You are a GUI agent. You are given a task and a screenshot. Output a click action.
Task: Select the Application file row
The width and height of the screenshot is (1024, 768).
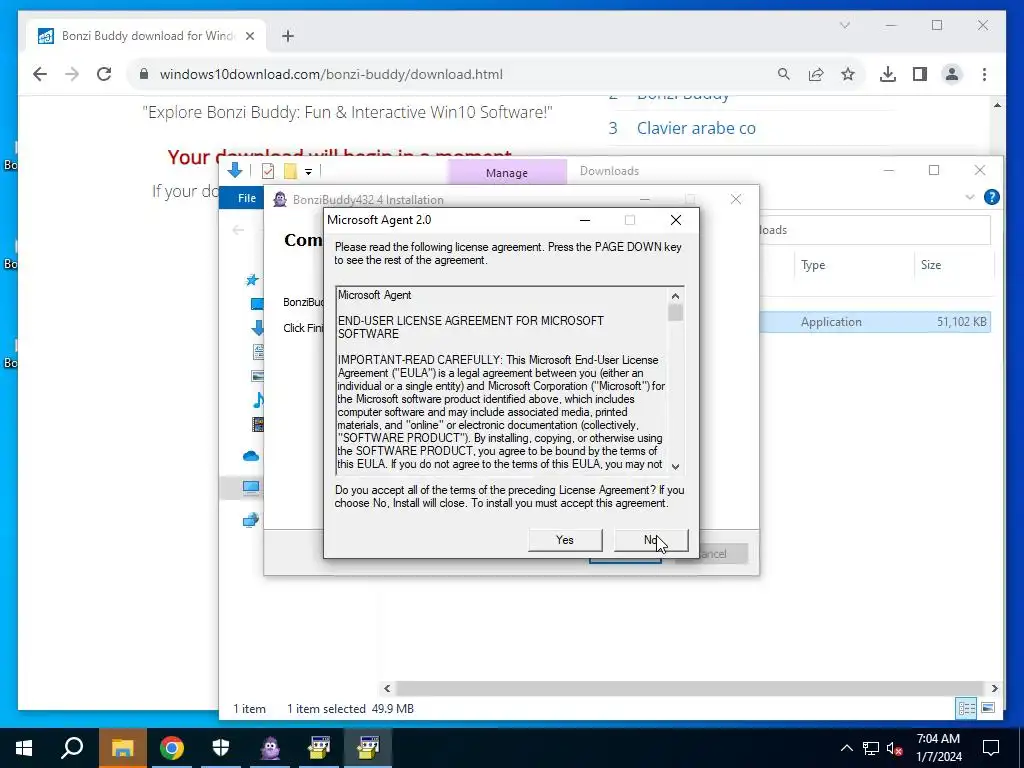tap(875, 321)
